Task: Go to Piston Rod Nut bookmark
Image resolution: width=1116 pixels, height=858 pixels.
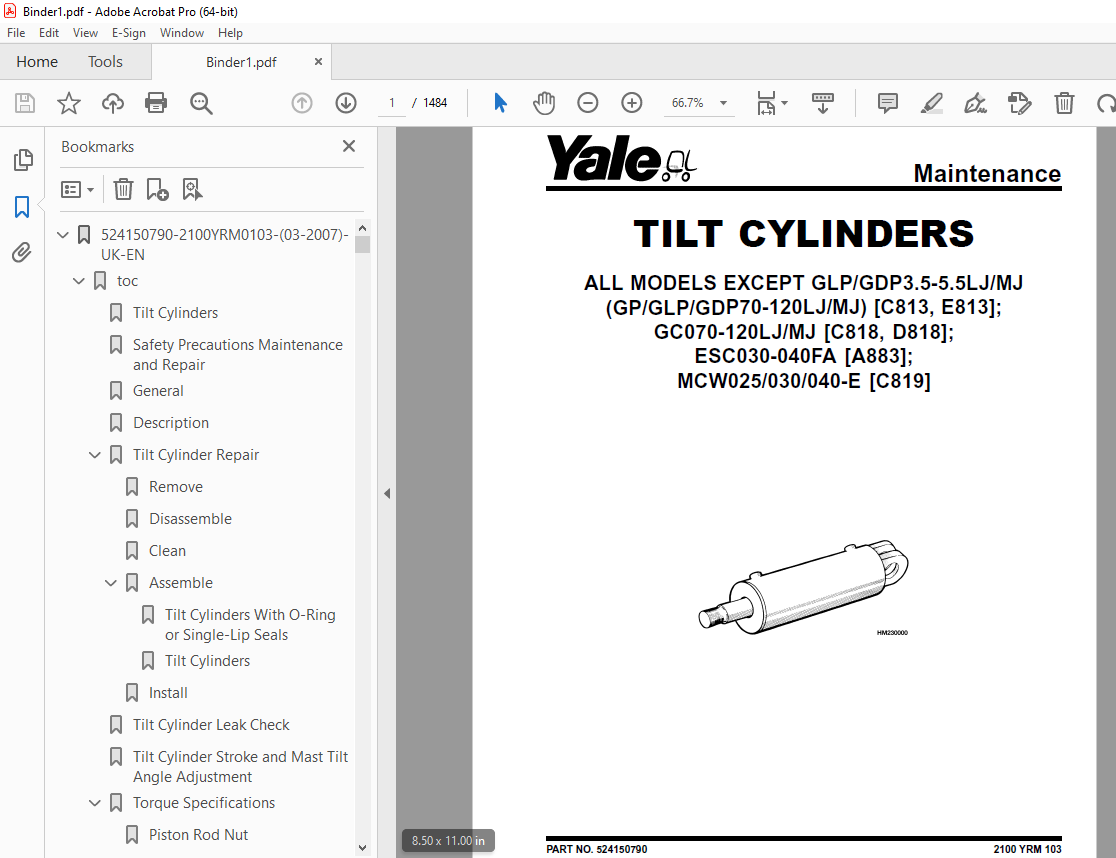Action: [x=198, y=835]
